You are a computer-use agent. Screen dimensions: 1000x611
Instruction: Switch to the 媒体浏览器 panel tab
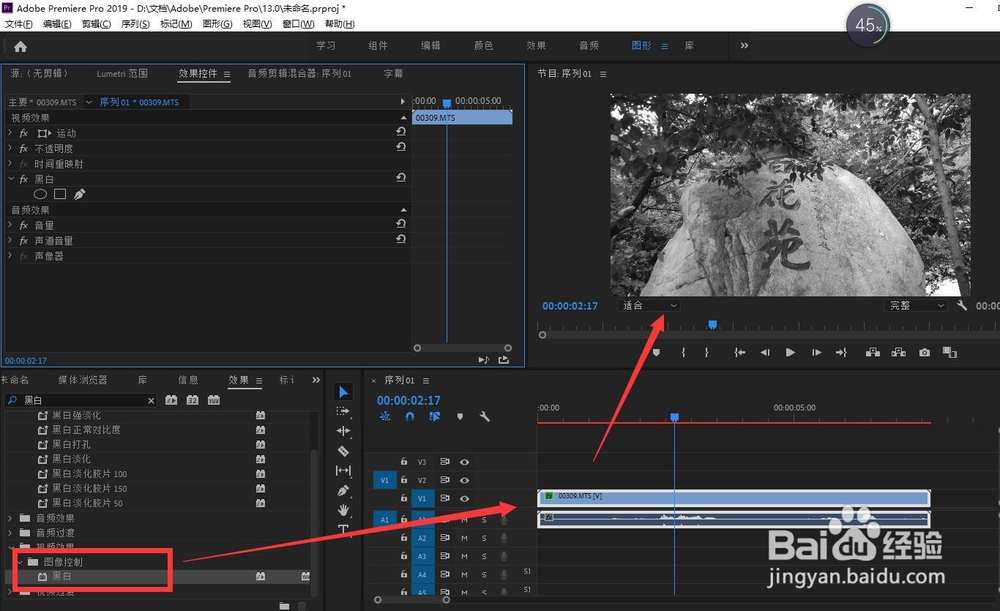(x=82, y=379)
